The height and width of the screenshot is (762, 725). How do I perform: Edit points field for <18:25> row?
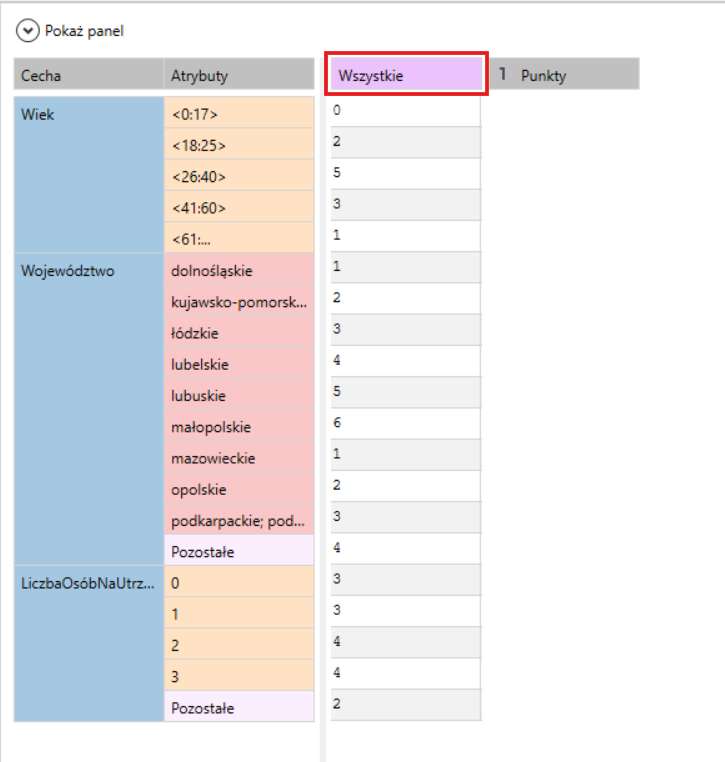(x=406, y=142)
